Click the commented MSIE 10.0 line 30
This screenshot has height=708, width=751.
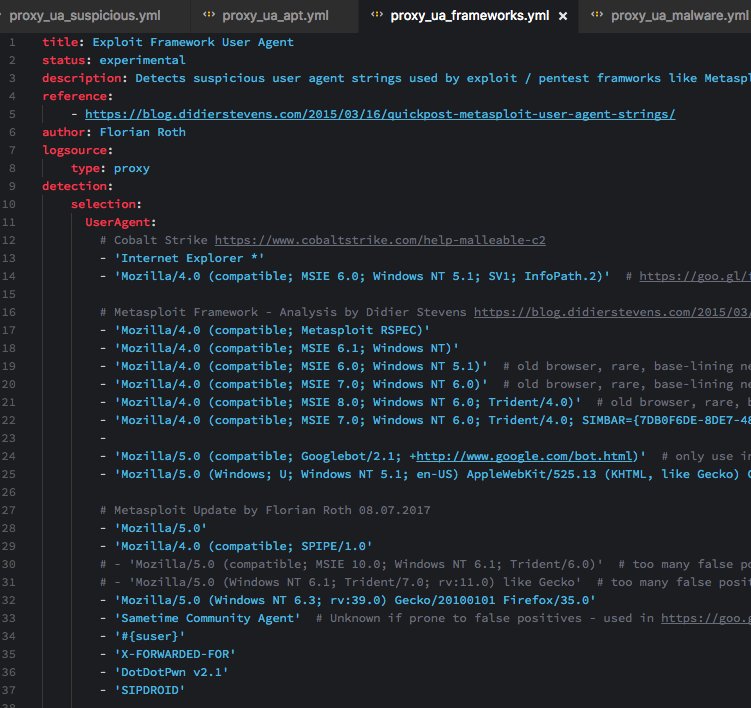coord(425,564)
